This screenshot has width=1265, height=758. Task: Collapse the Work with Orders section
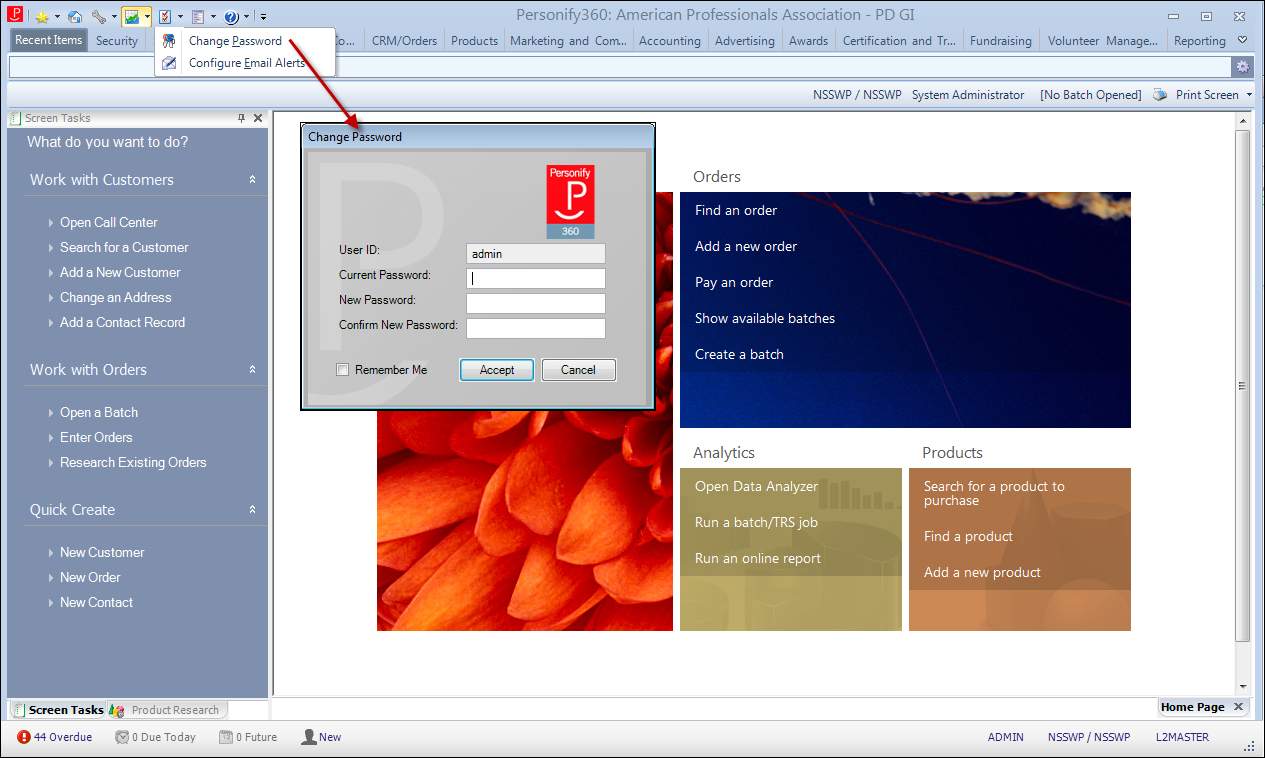(252, 370)
